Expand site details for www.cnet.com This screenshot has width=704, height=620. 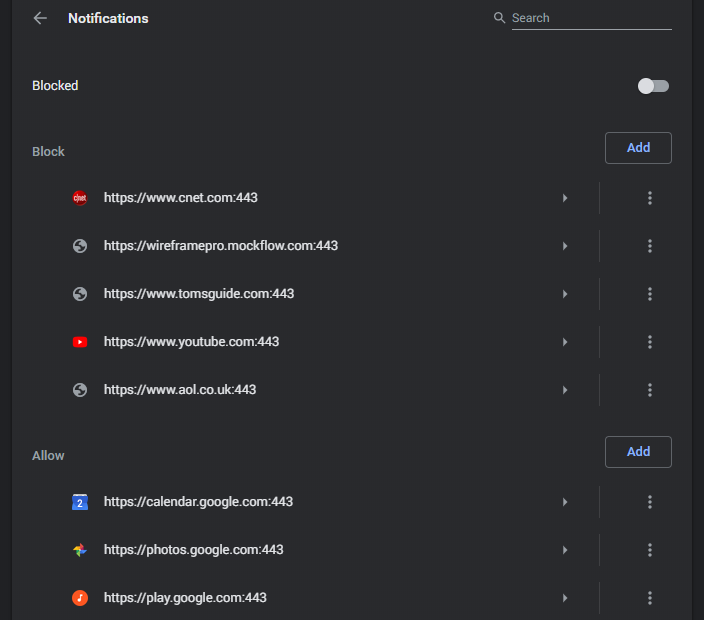click(565, 198)
